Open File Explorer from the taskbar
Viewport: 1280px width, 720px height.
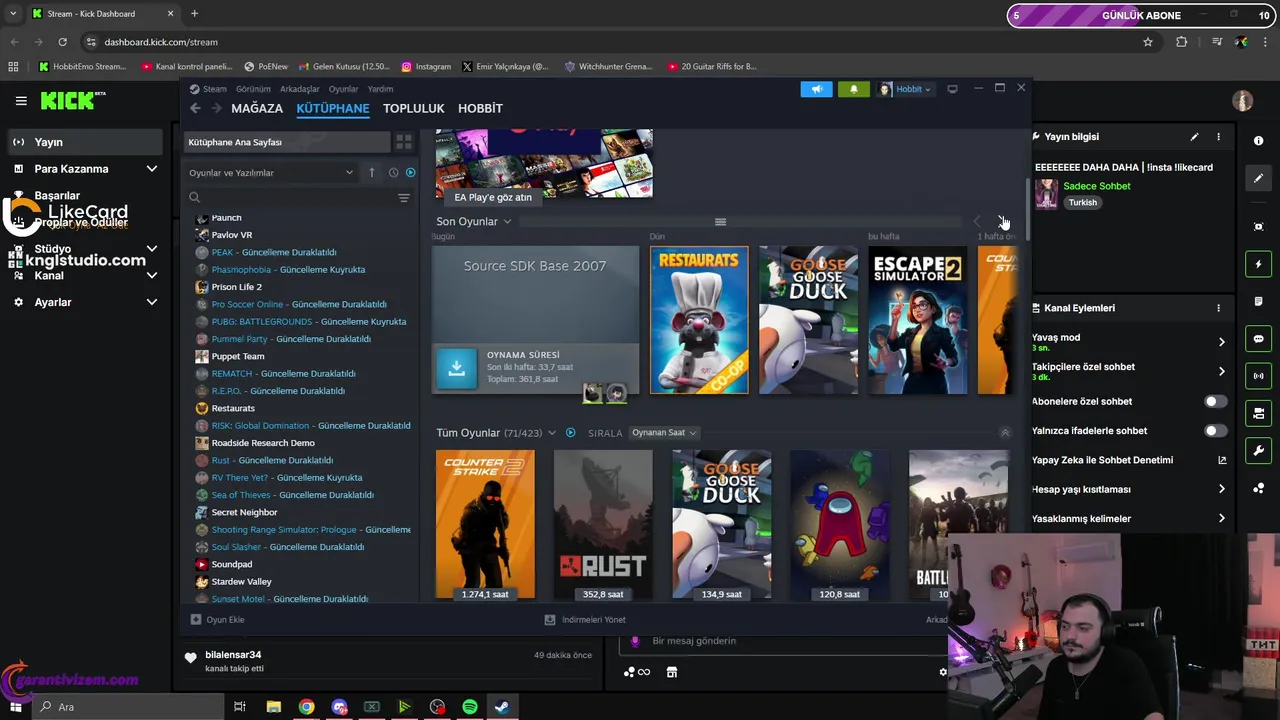click(x=274, y=707)
